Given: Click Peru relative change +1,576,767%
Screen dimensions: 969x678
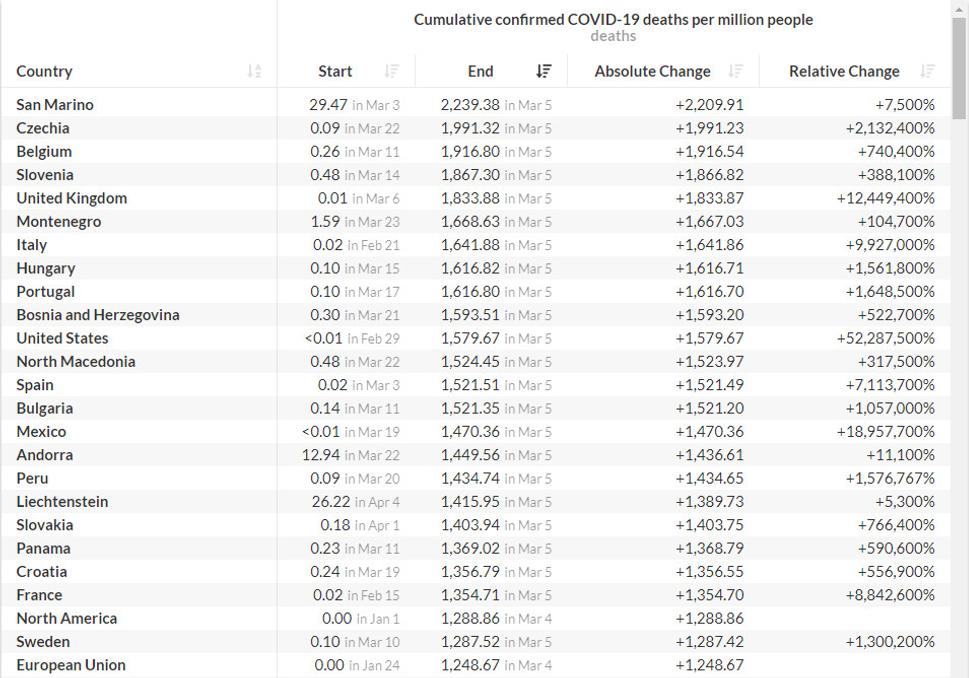Looking at the screenshot, I should click(890, 478).
